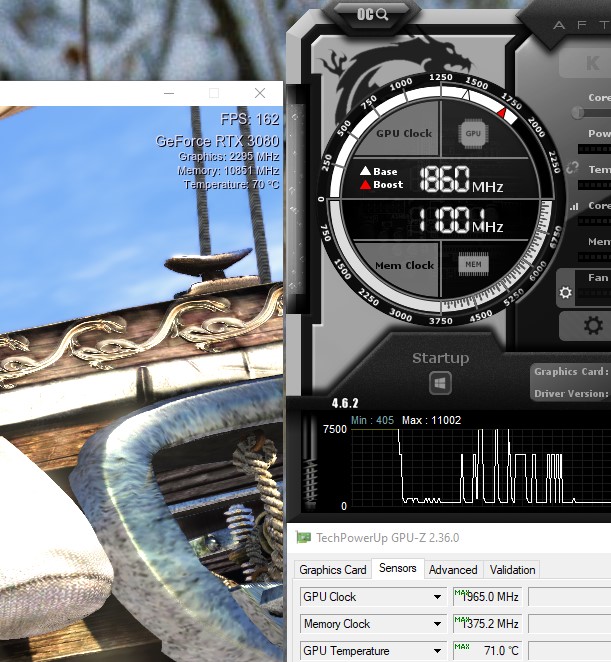Click the Graphics: 2295 MHz overlay text
The height and width of the screenshot is (662, 611).
229,157
